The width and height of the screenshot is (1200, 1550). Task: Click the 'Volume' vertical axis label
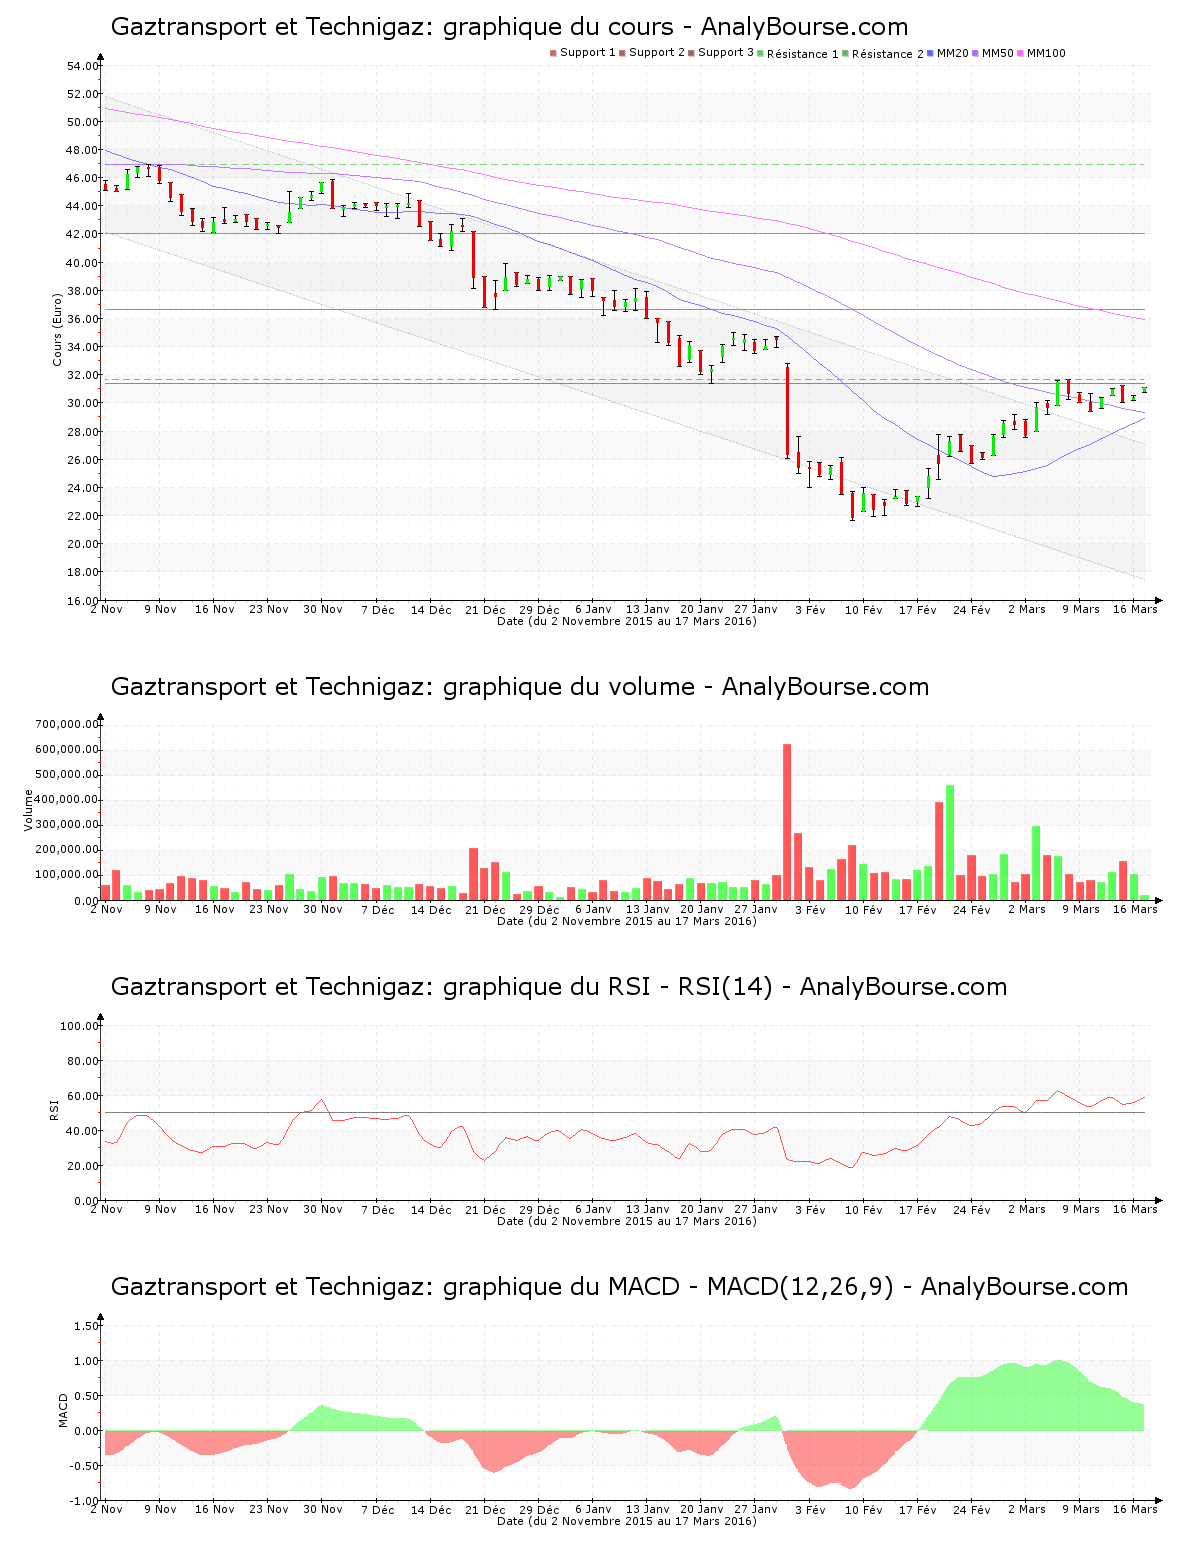click(28, 810)
